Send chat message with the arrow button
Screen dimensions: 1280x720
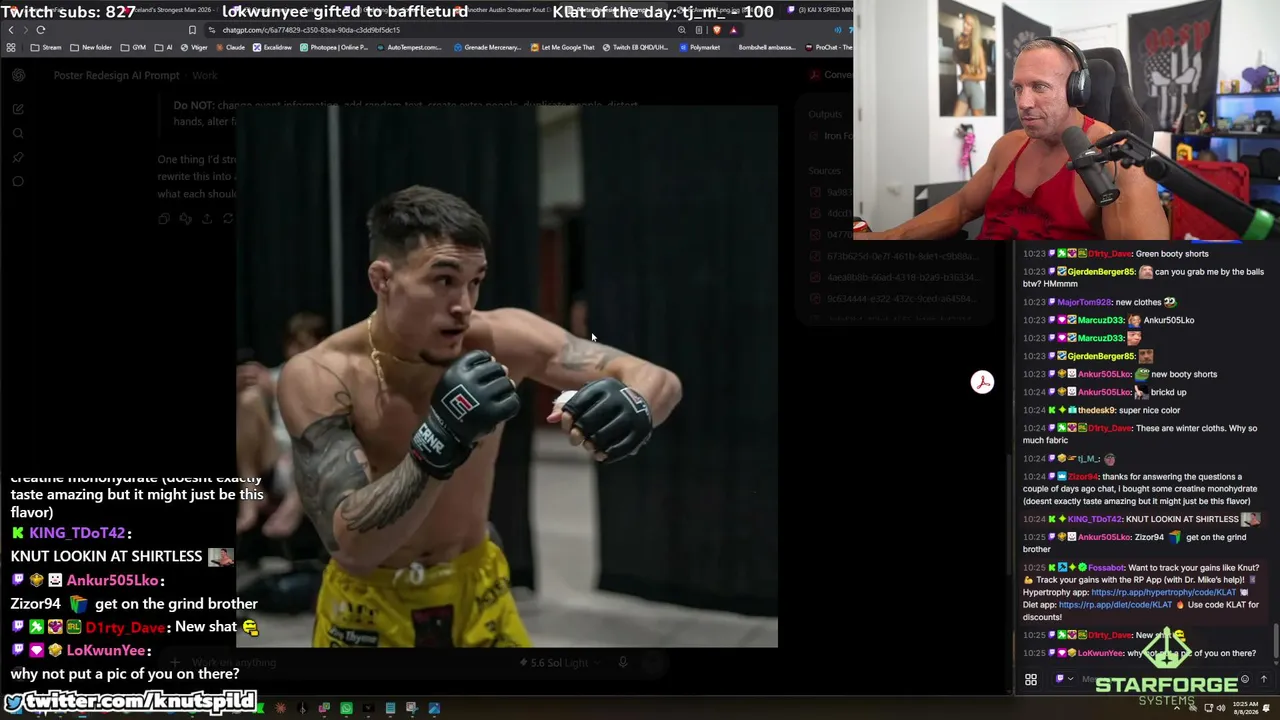[1264, 680]
